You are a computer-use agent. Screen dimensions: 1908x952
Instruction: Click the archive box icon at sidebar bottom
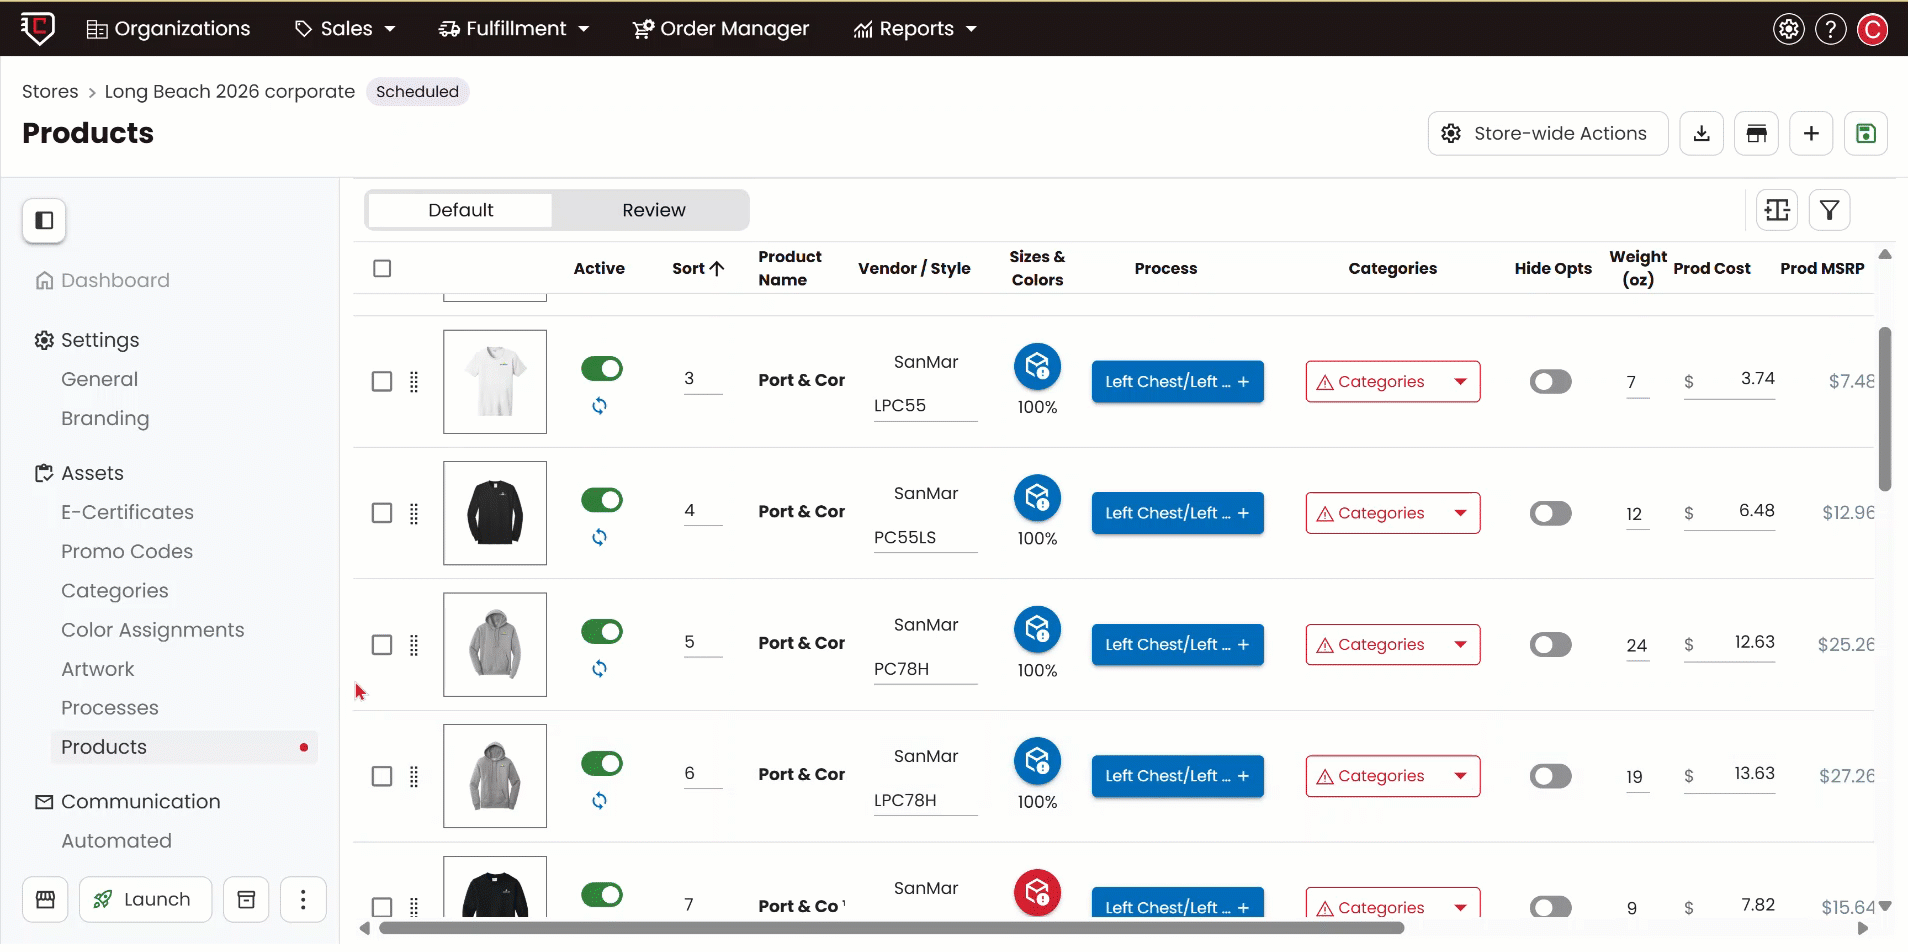click(x=246, y=899)
